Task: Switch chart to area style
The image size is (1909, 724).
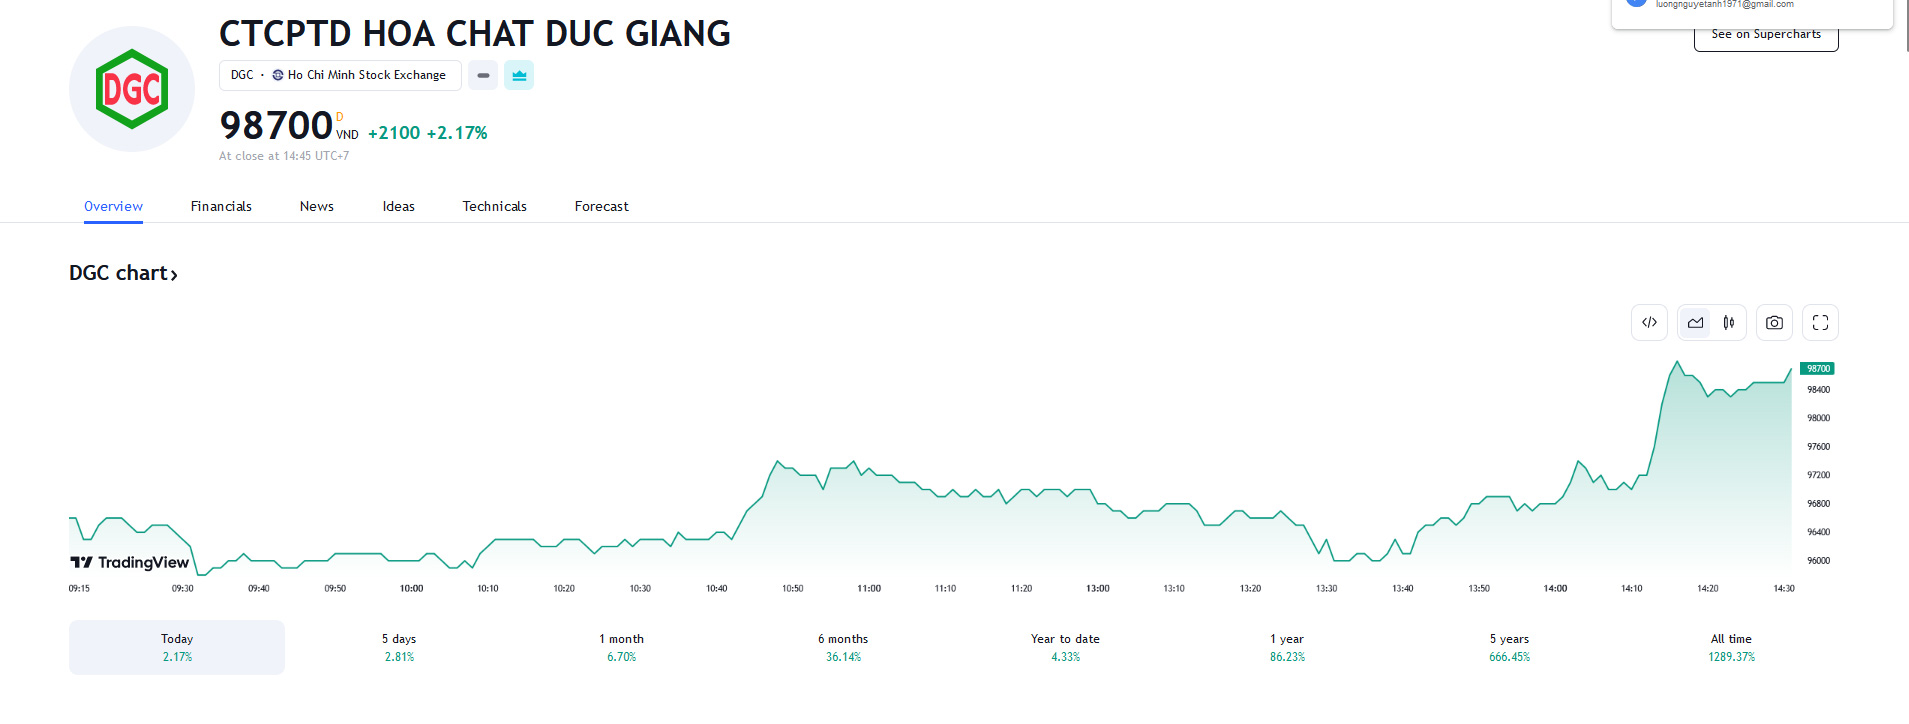Action: [1695, 323]
